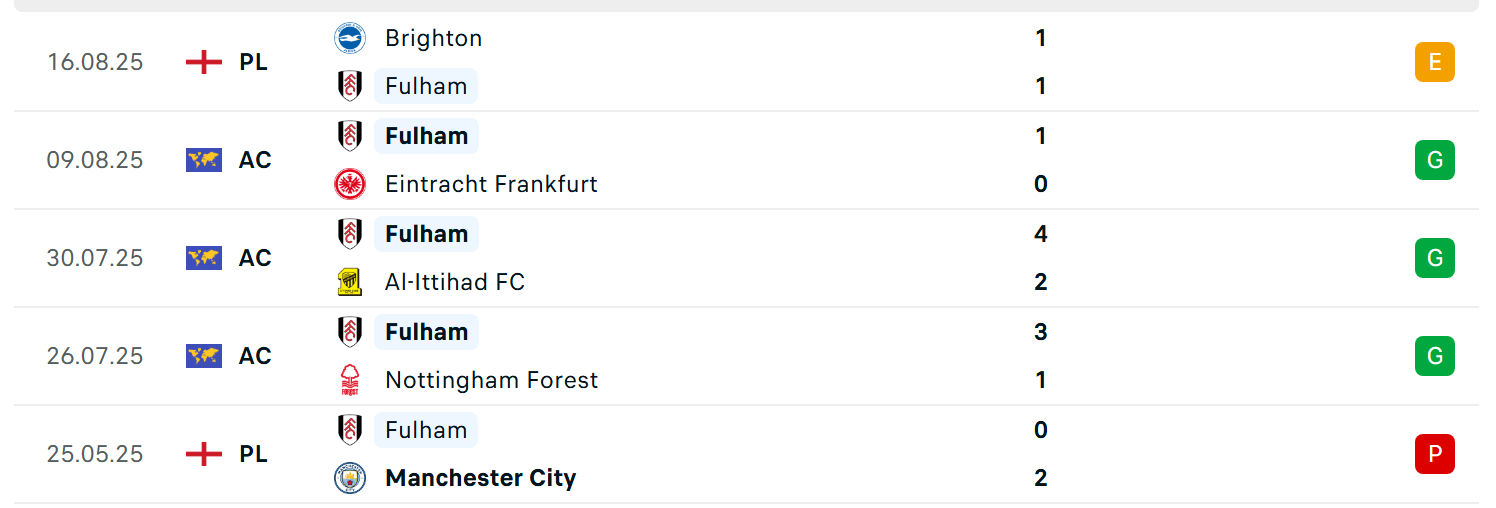Click England flag in 16.08.25 row
The width and height of the screenshot is (1496, 508).
(x=204, y=62)
